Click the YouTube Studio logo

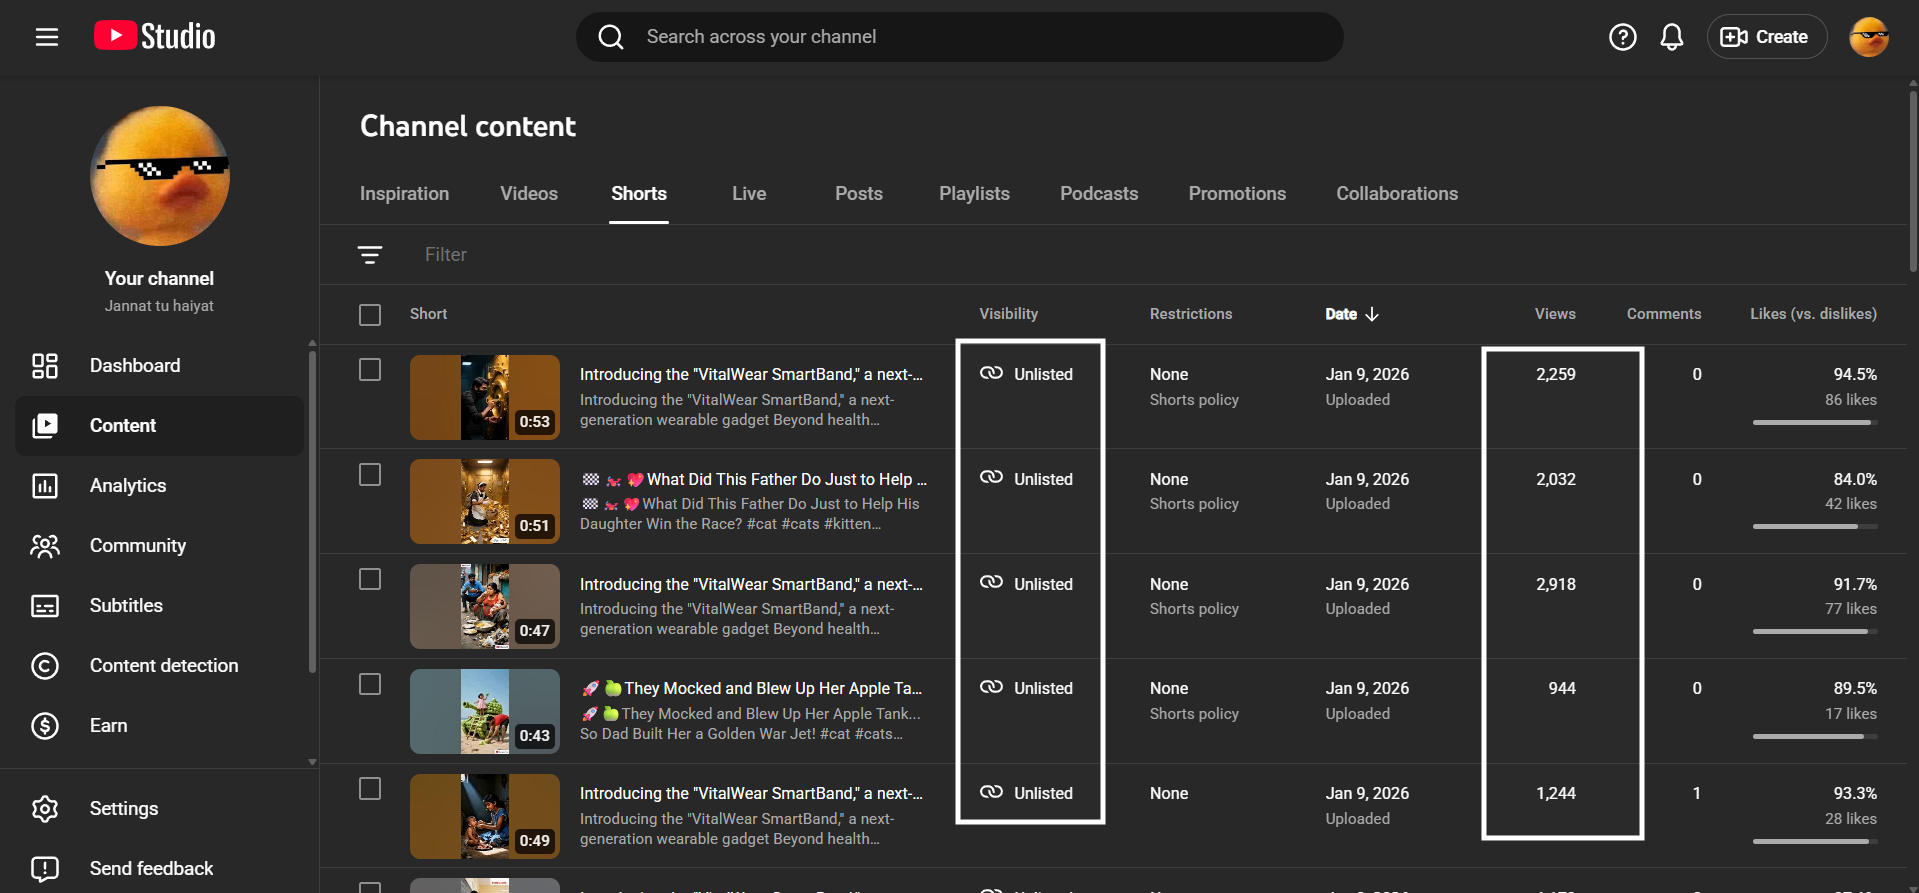[x=155, y=37]
